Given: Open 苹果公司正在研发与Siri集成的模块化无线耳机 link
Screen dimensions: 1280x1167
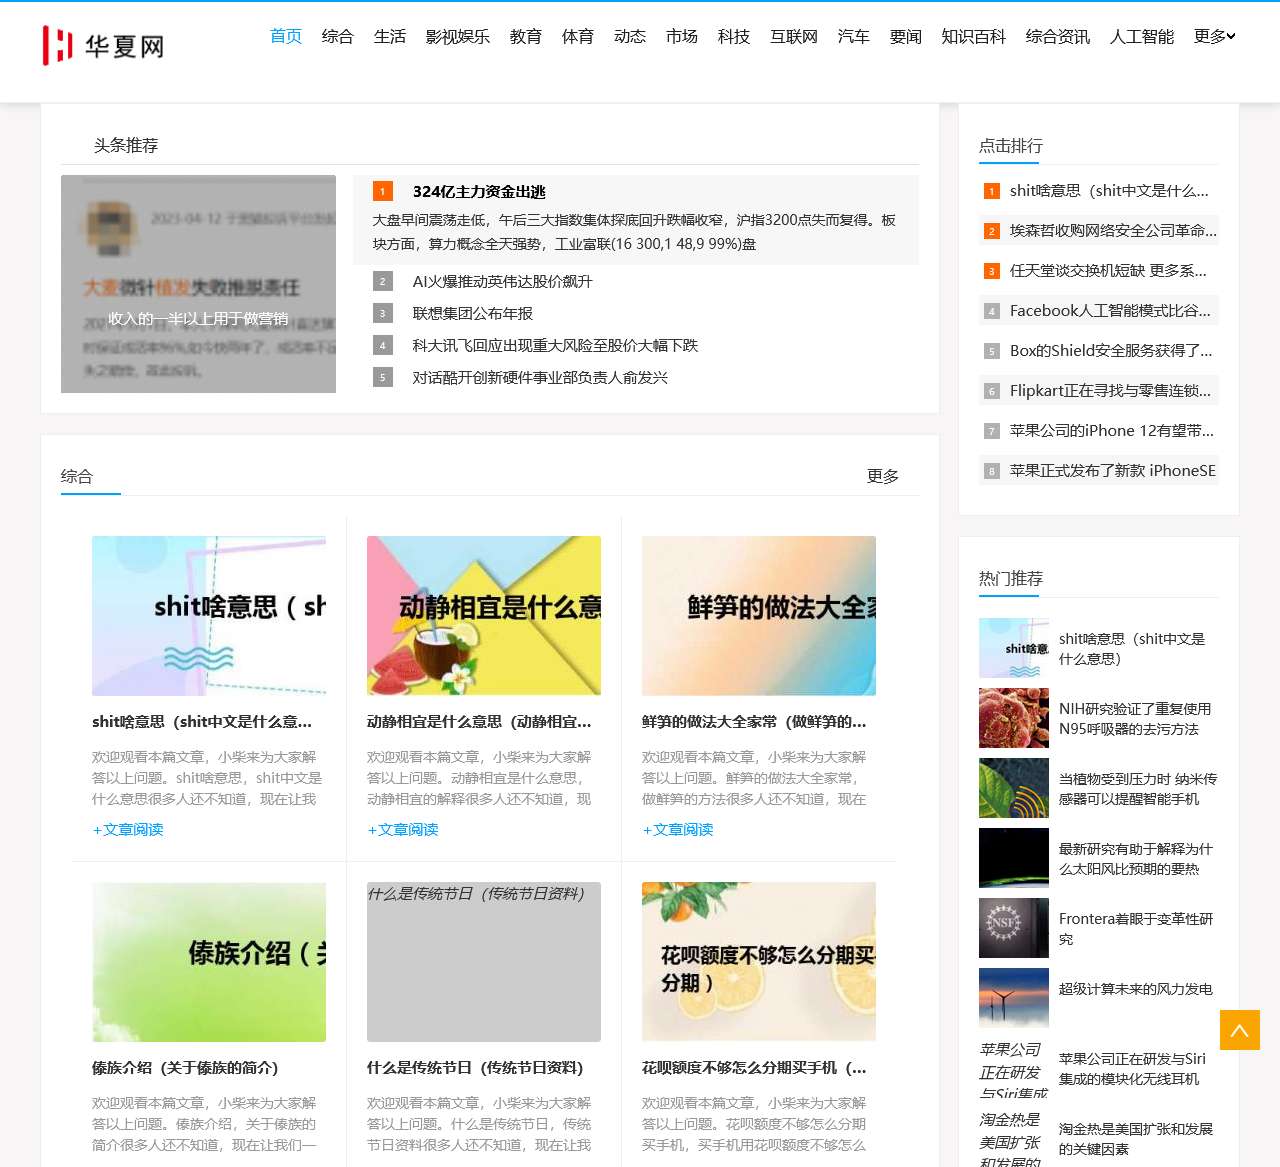Looking at the screenshot, I should pyautogui.click(x=1132, y=1068).
